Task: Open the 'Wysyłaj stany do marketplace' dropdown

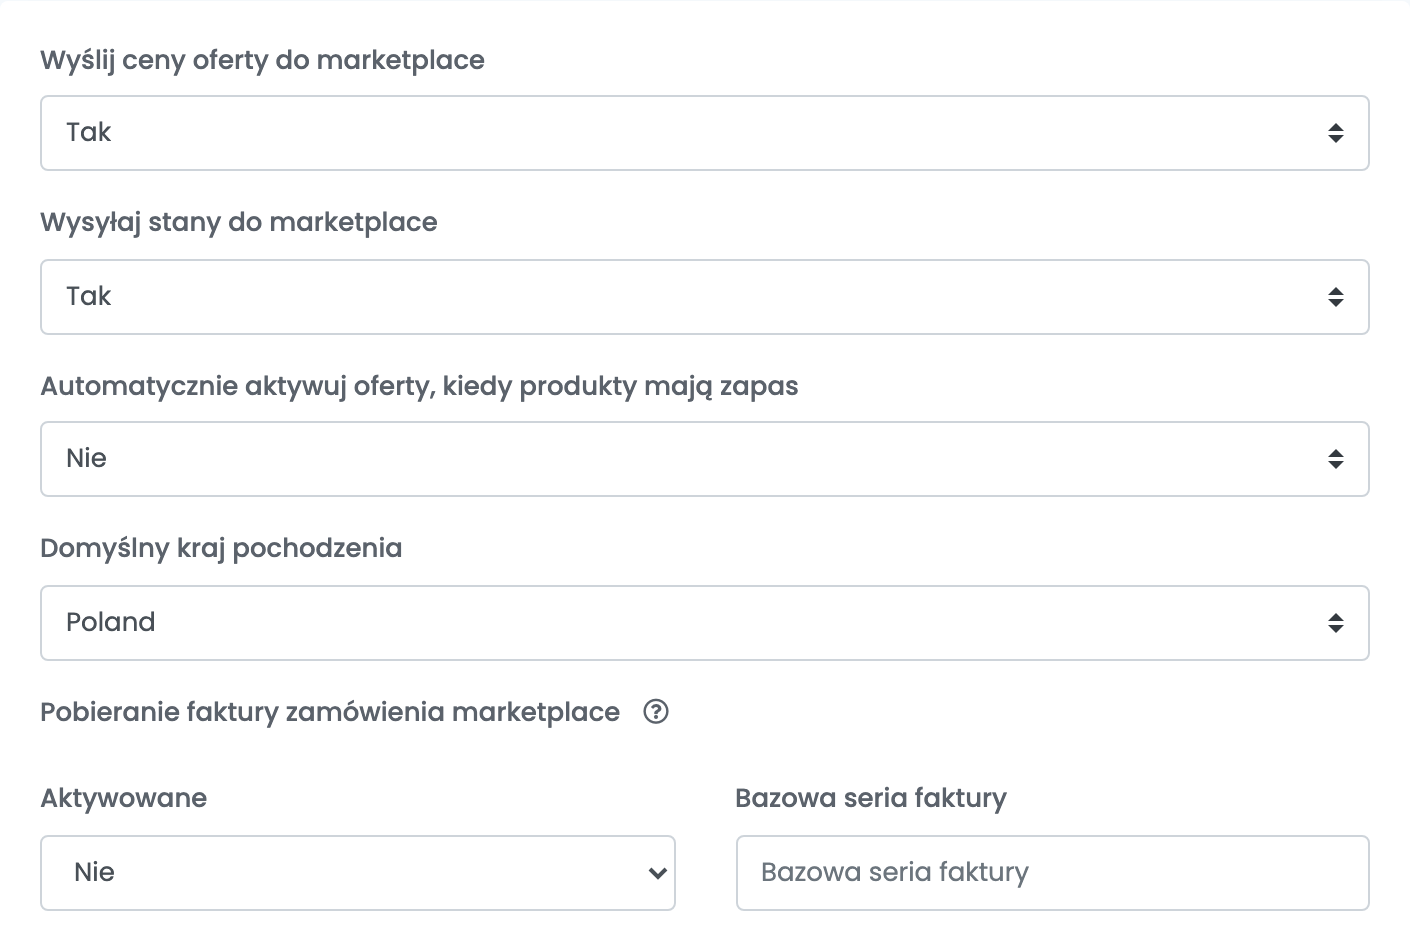Action: click(x=704, y=297)
